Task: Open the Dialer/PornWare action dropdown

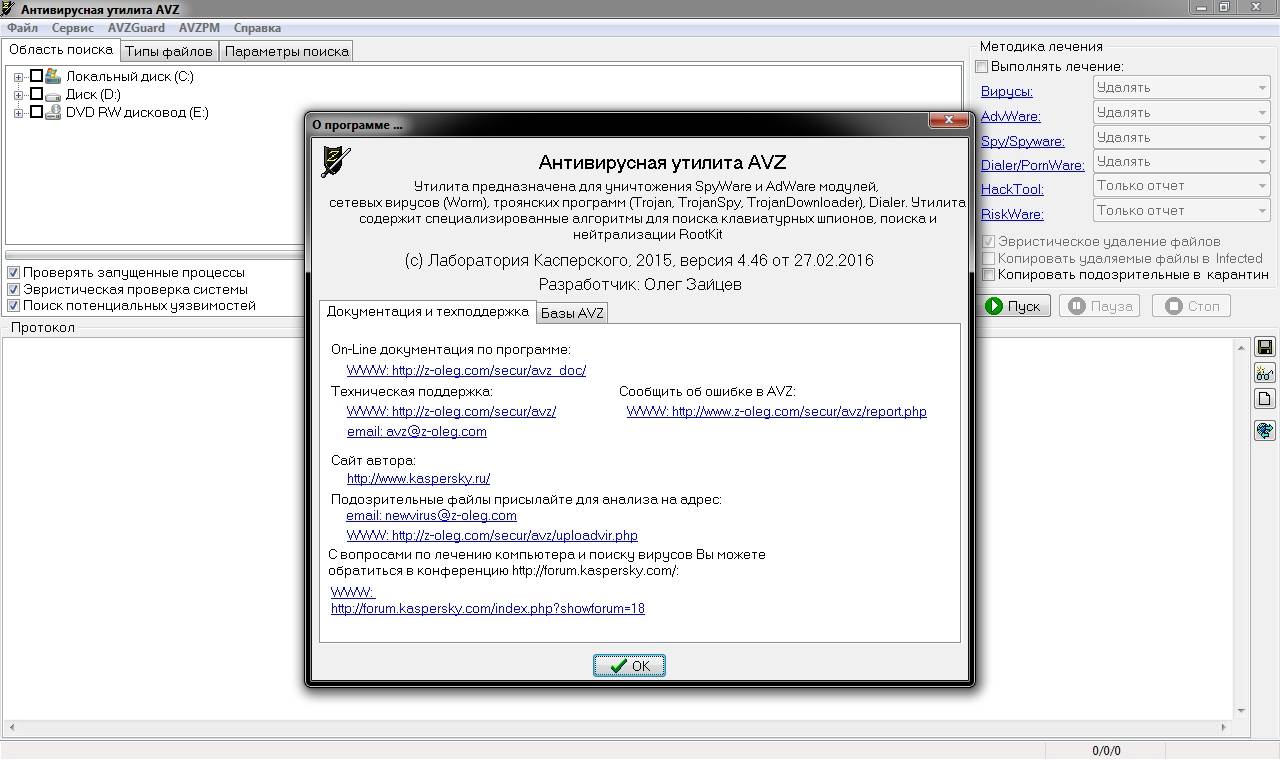Action: pos(1181,161)
